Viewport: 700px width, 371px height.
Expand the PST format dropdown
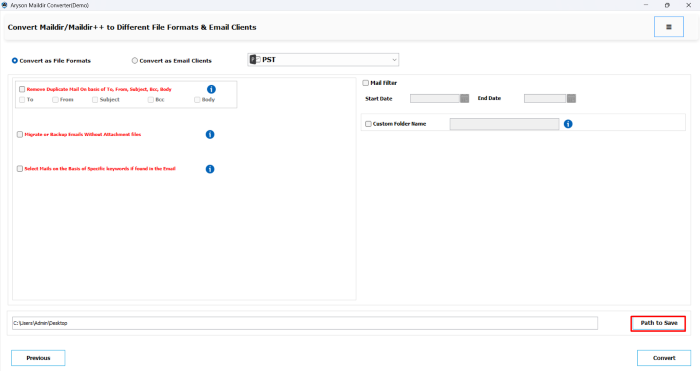click(323, 60)
